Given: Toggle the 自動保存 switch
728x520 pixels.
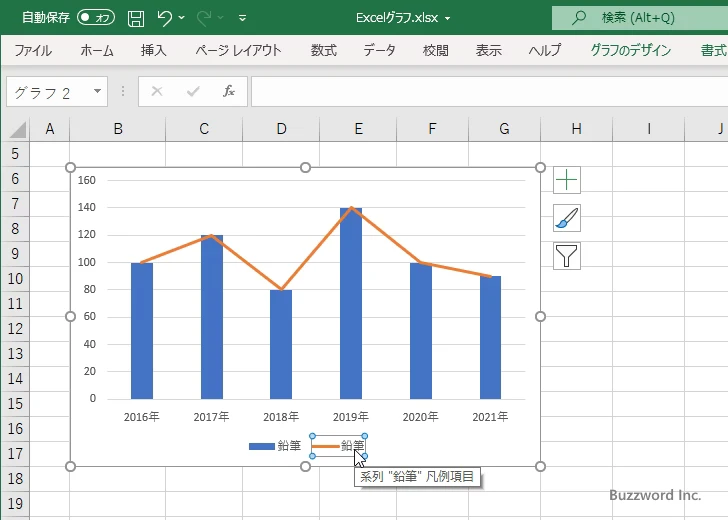Looking at the screenshot, I should (96, 18).
